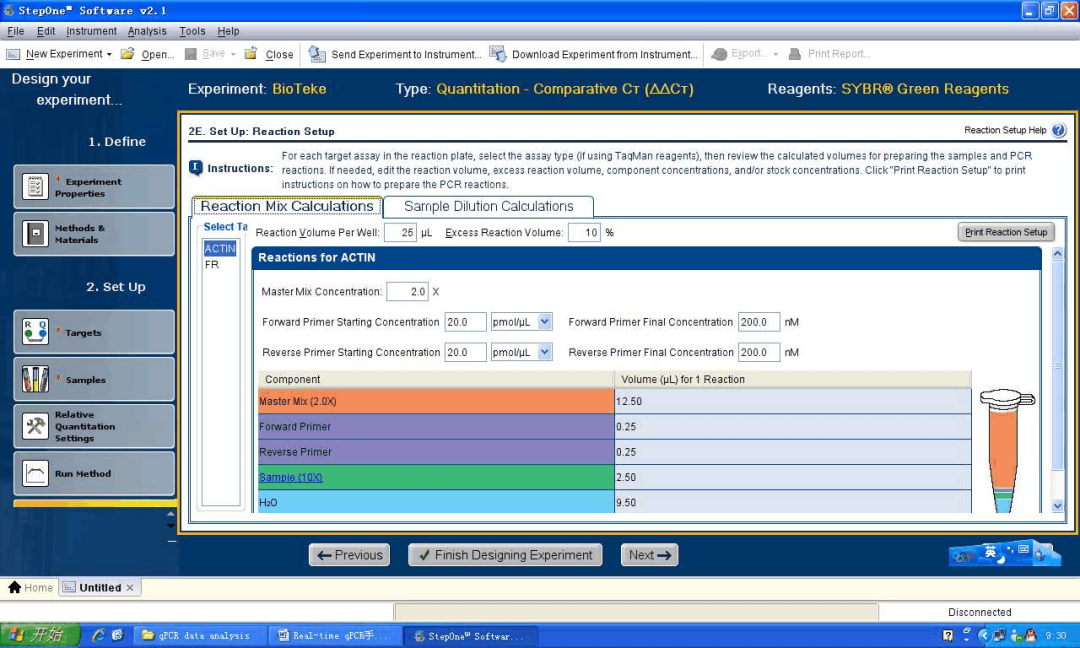Open the Samples test-tube icon step
Viewport: 1080px width, 648px height.
36,379
